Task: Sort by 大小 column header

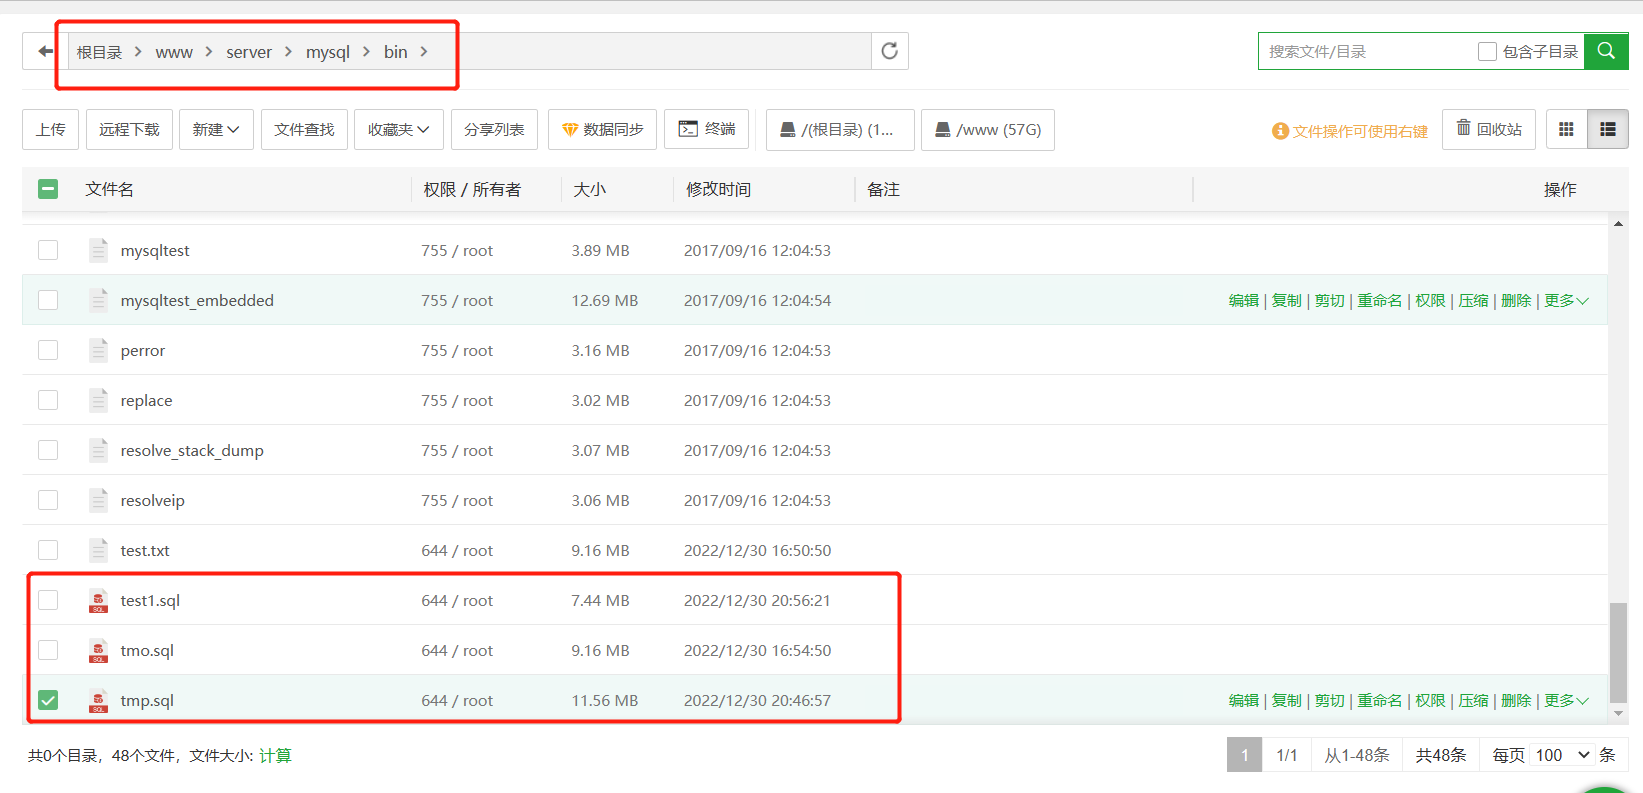Action: [x=589, y=189]
